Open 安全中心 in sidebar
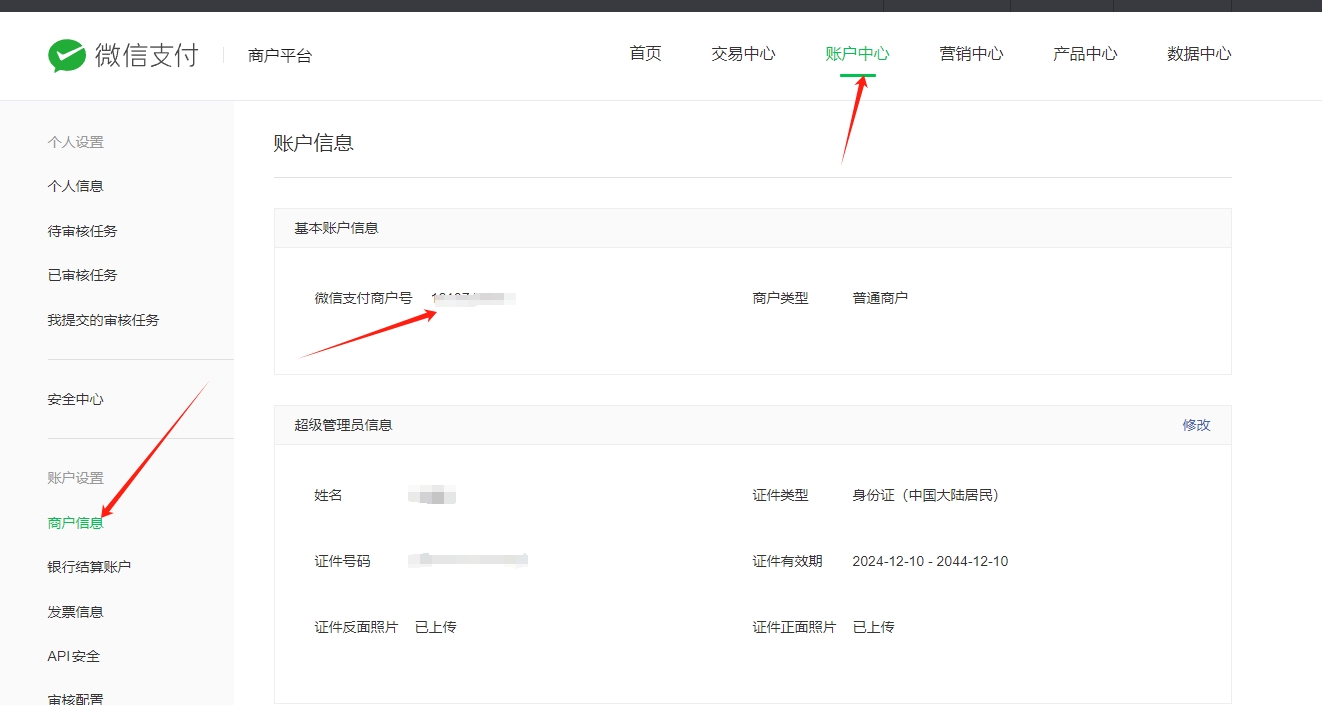This screenshot has width=1322, height=705. click(x=76, y=399)
